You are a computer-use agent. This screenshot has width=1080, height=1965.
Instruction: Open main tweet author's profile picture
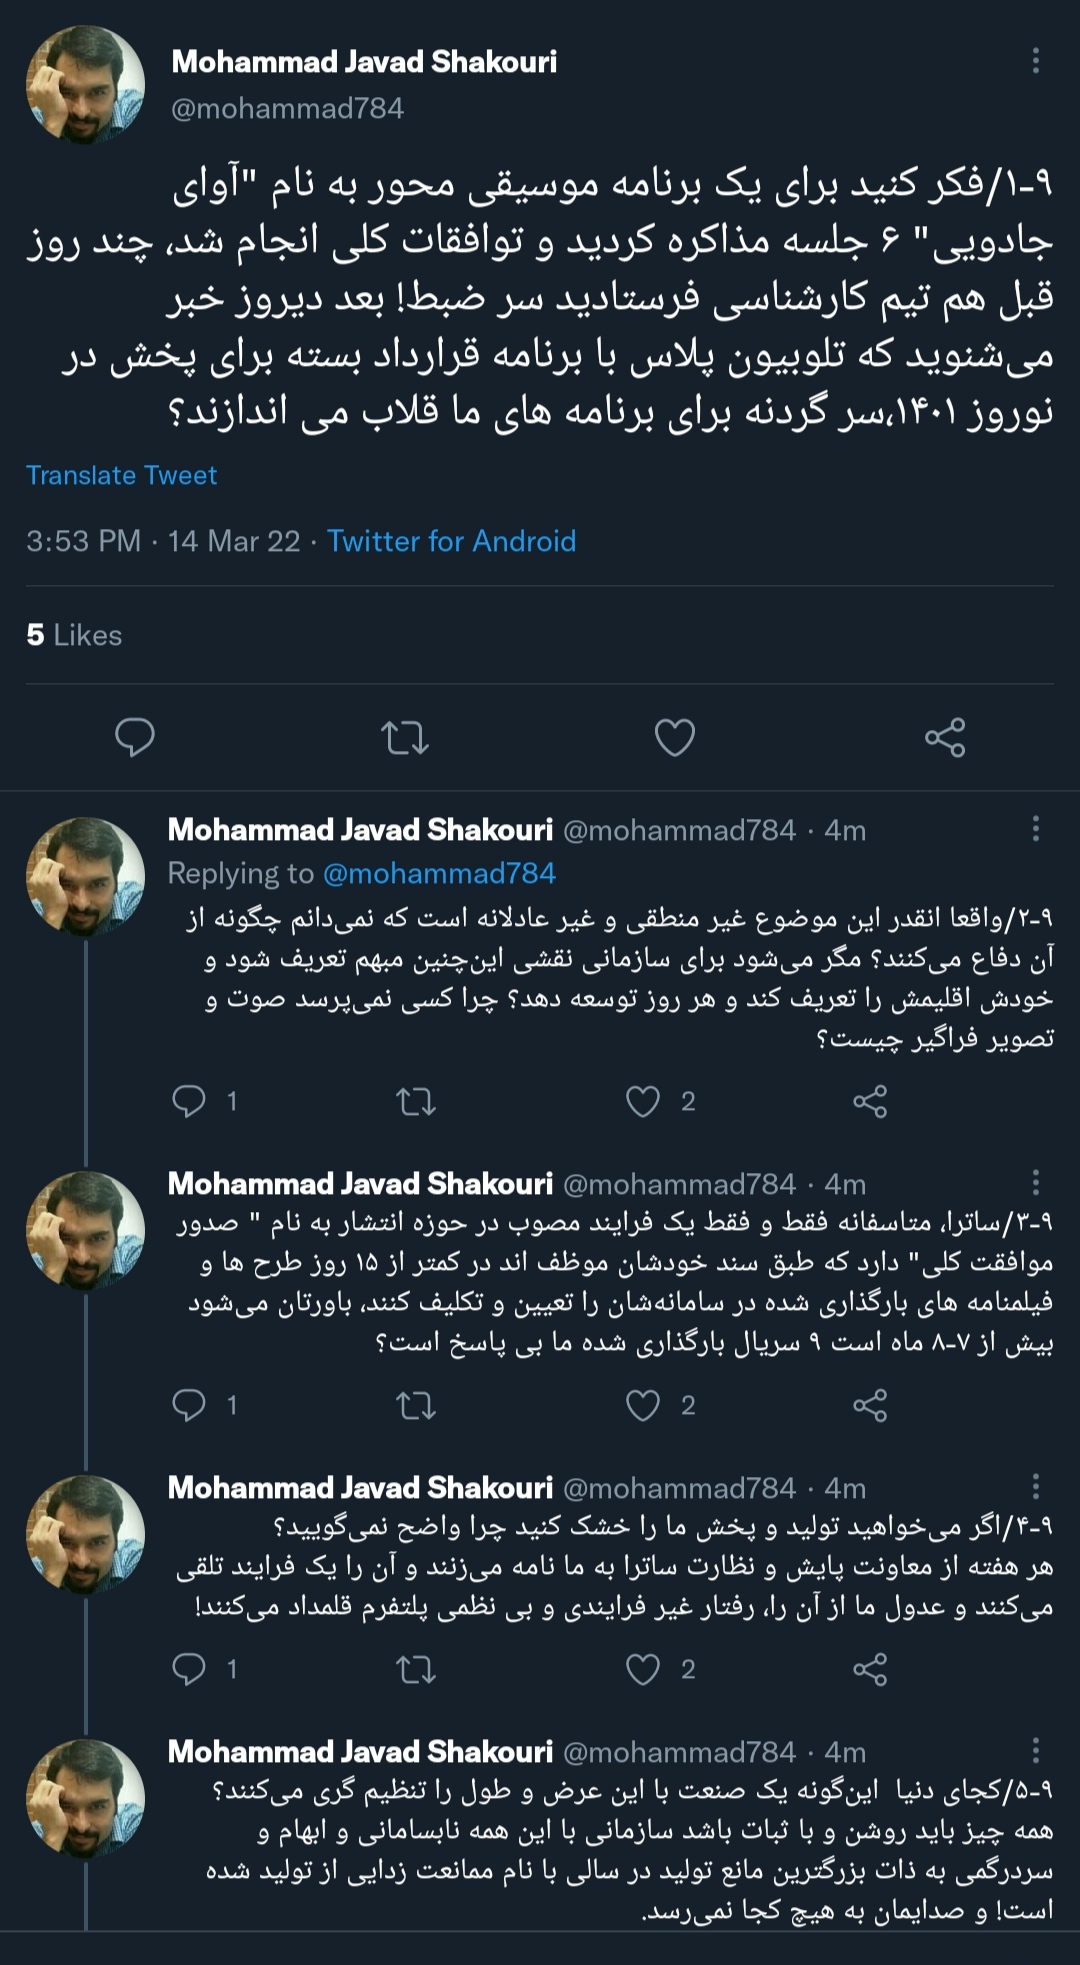point(85,85)
